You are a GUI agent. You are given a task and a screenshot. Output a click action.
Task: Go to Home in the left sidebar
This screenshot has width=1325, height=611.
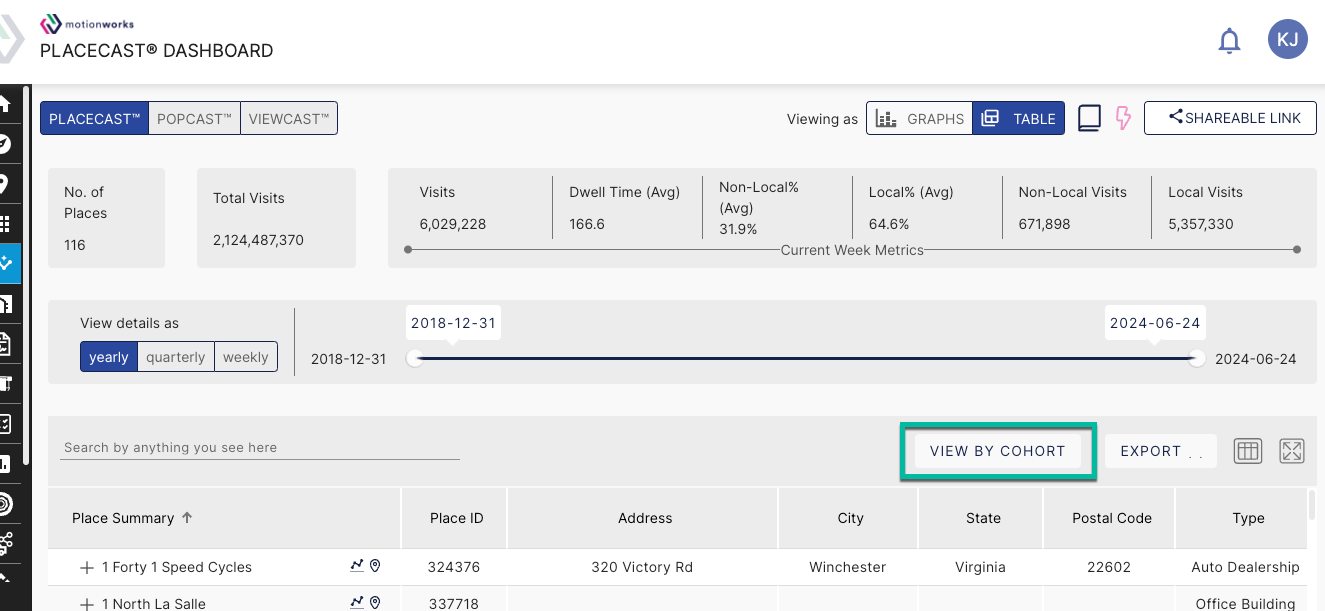click(5, 103)
